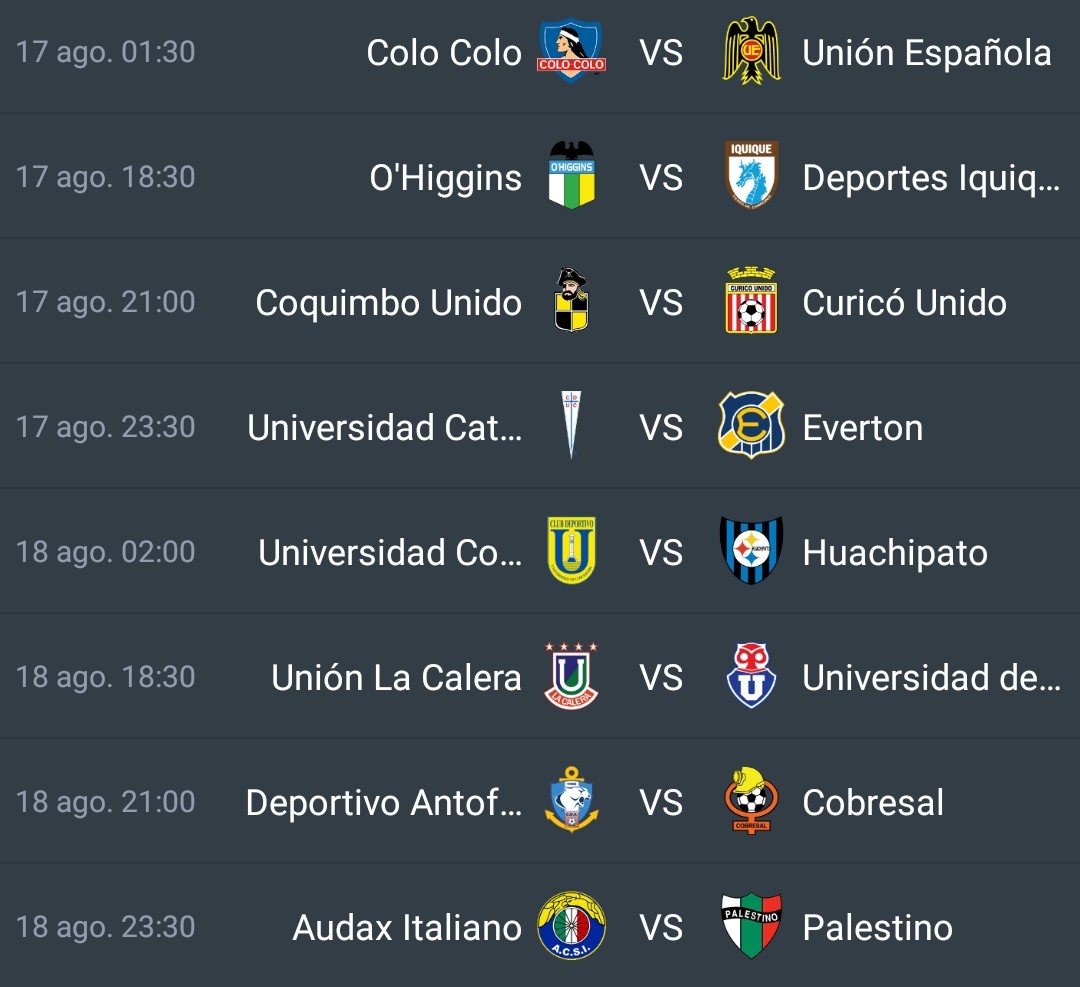Open the Deportes Iquique dragon logo

[x=751, y=175]
